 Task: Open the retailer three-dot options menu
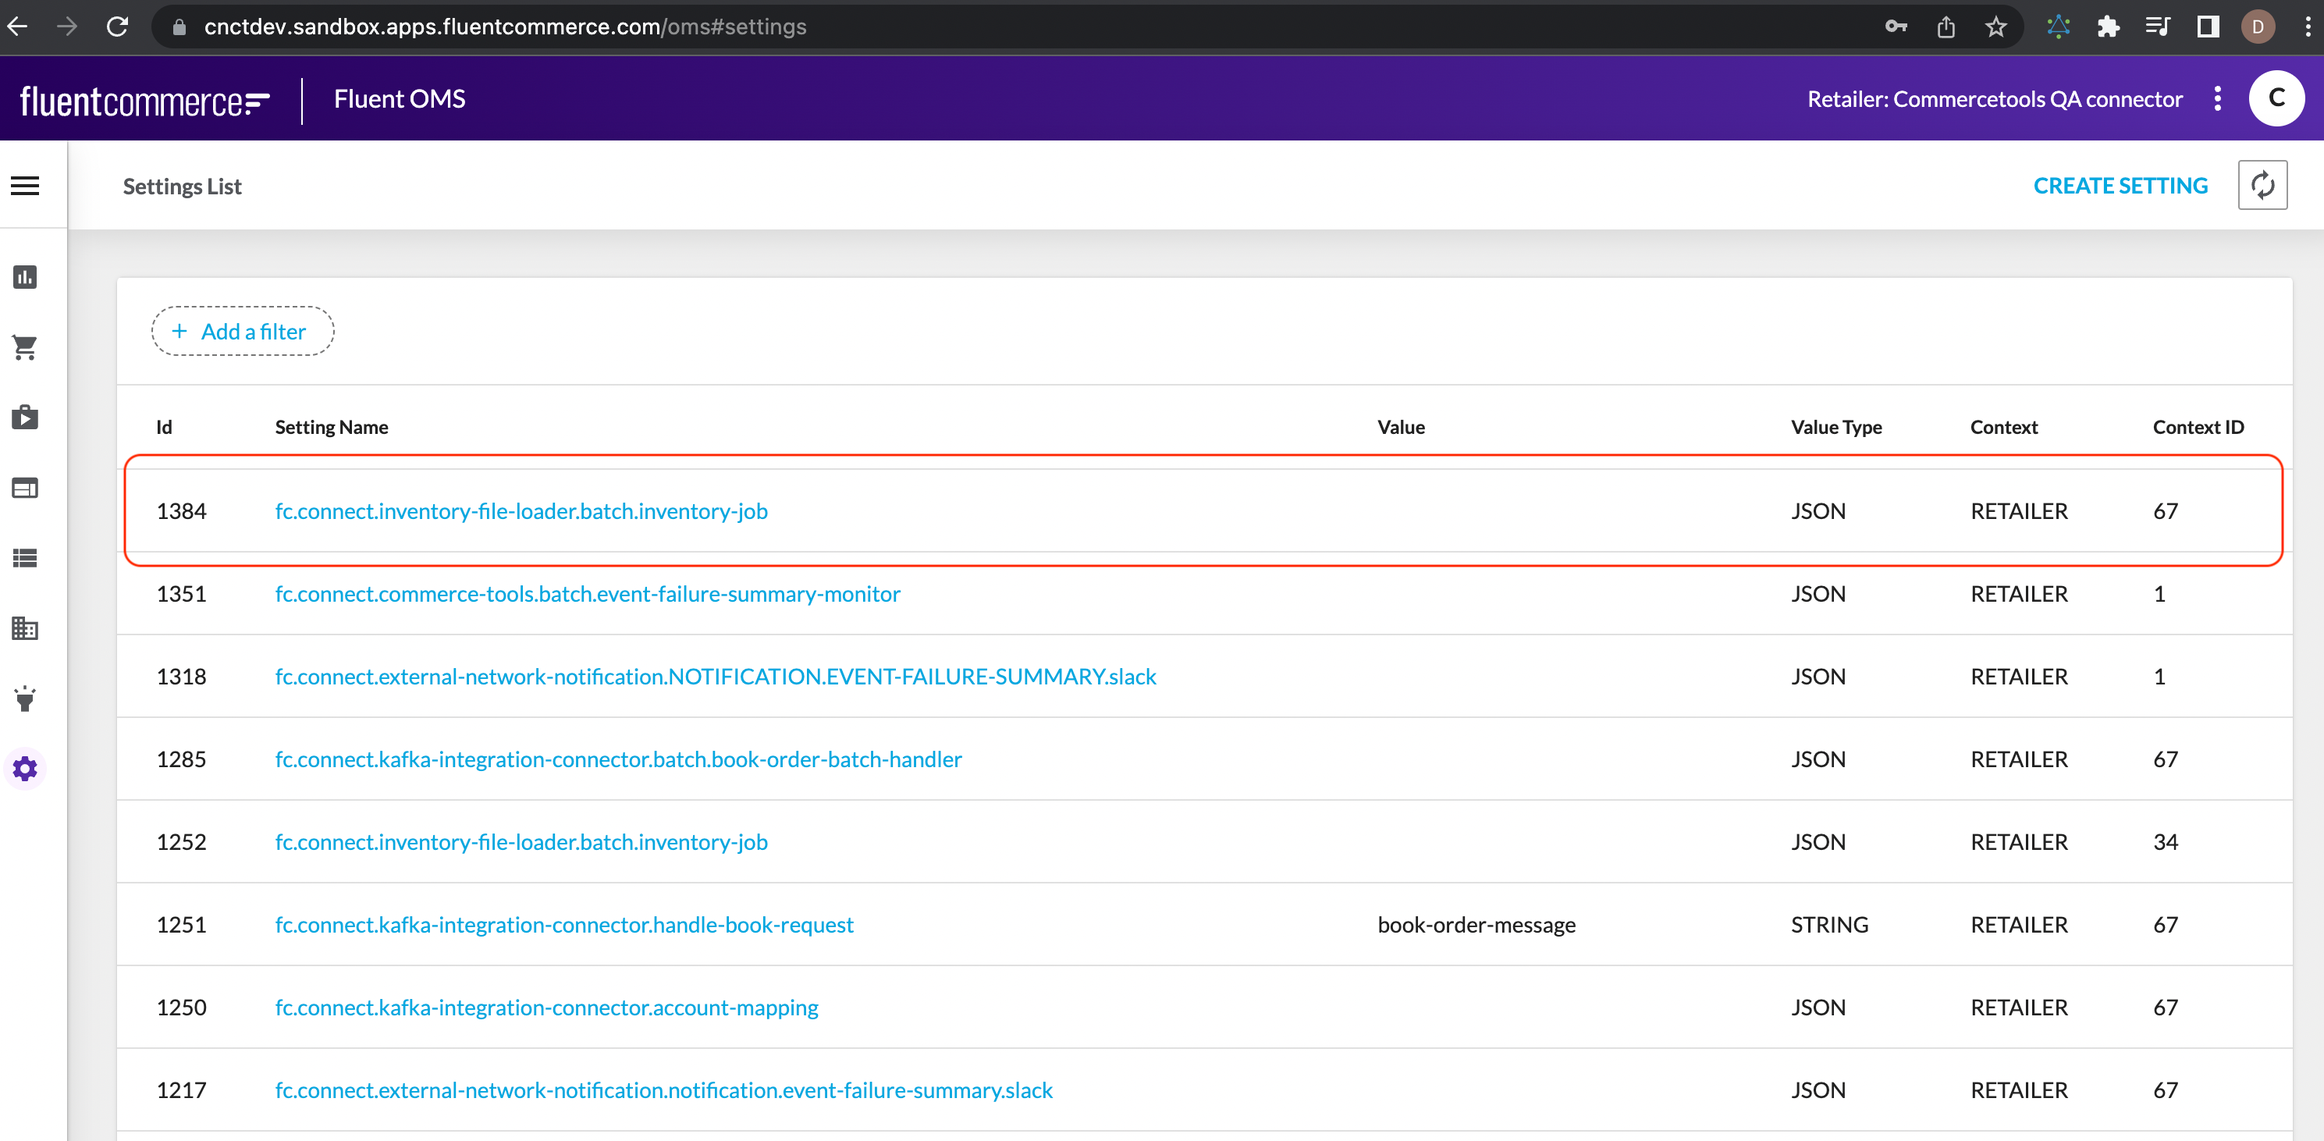tap(2217, 99)
